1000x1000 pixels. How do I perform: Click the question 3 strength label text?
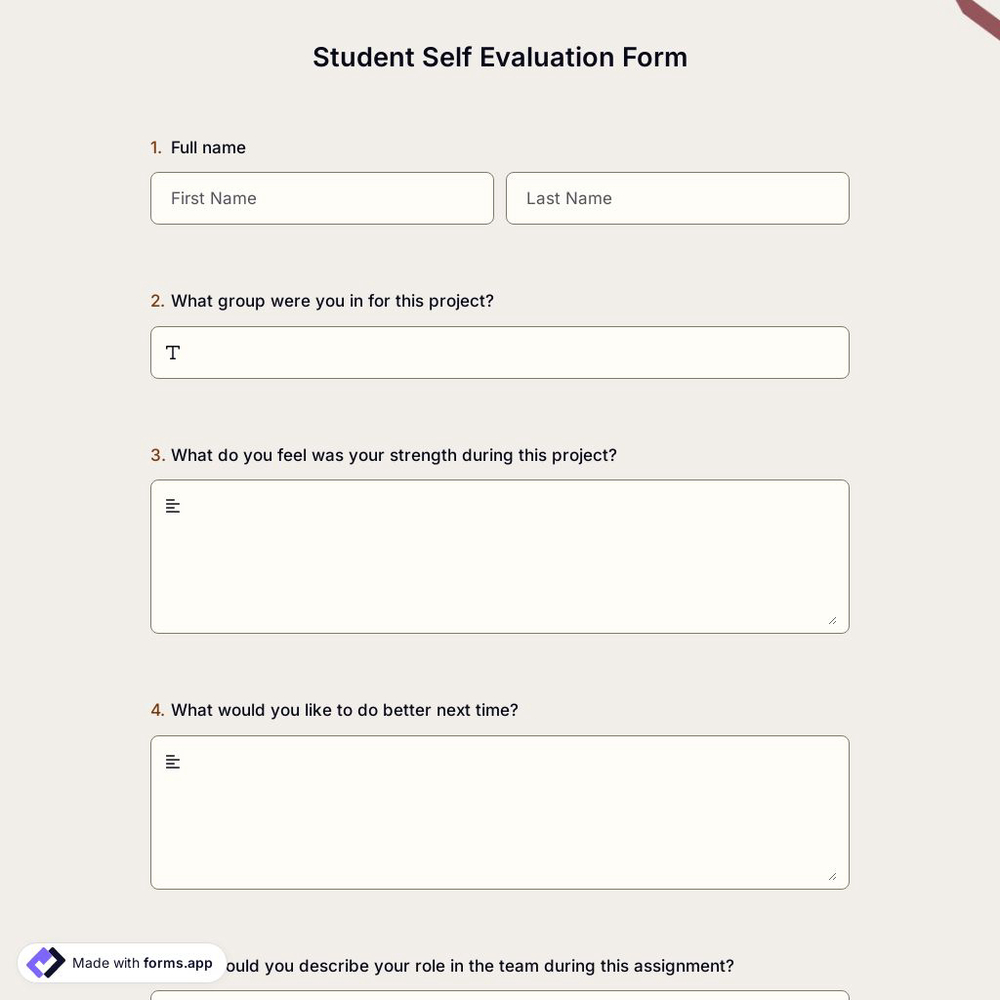click(x=394, y=455)
